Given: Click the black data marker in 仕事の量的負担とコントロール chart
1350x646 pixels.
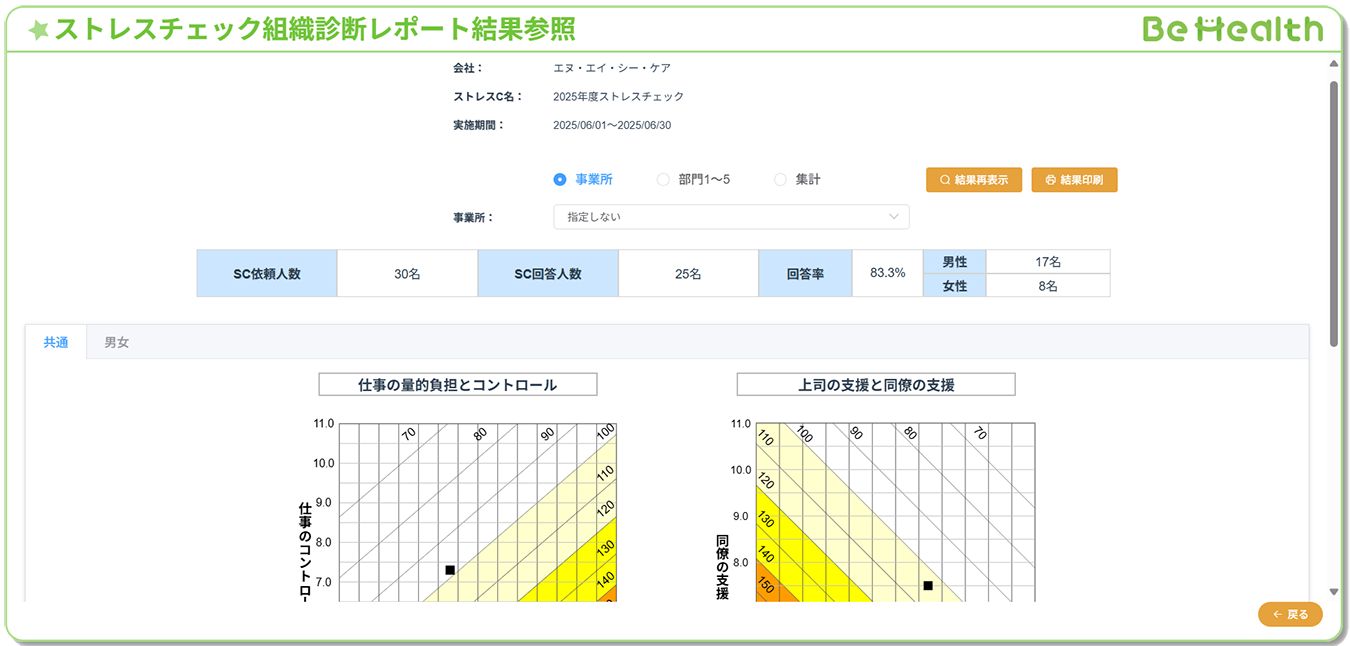Looking at the screenshot, I should (x=450, y=570).
